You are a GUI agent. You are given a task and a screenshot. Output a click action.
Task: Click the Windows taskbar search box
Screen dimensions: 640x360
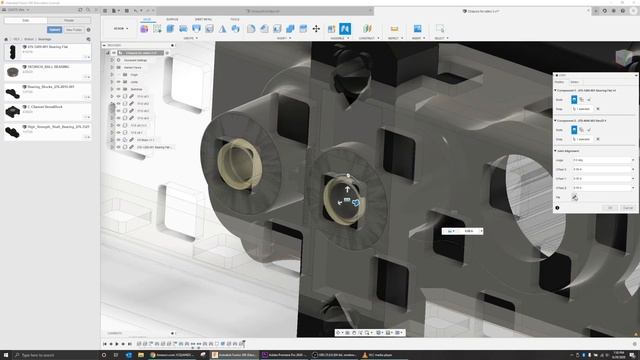(x=55, y=355)
